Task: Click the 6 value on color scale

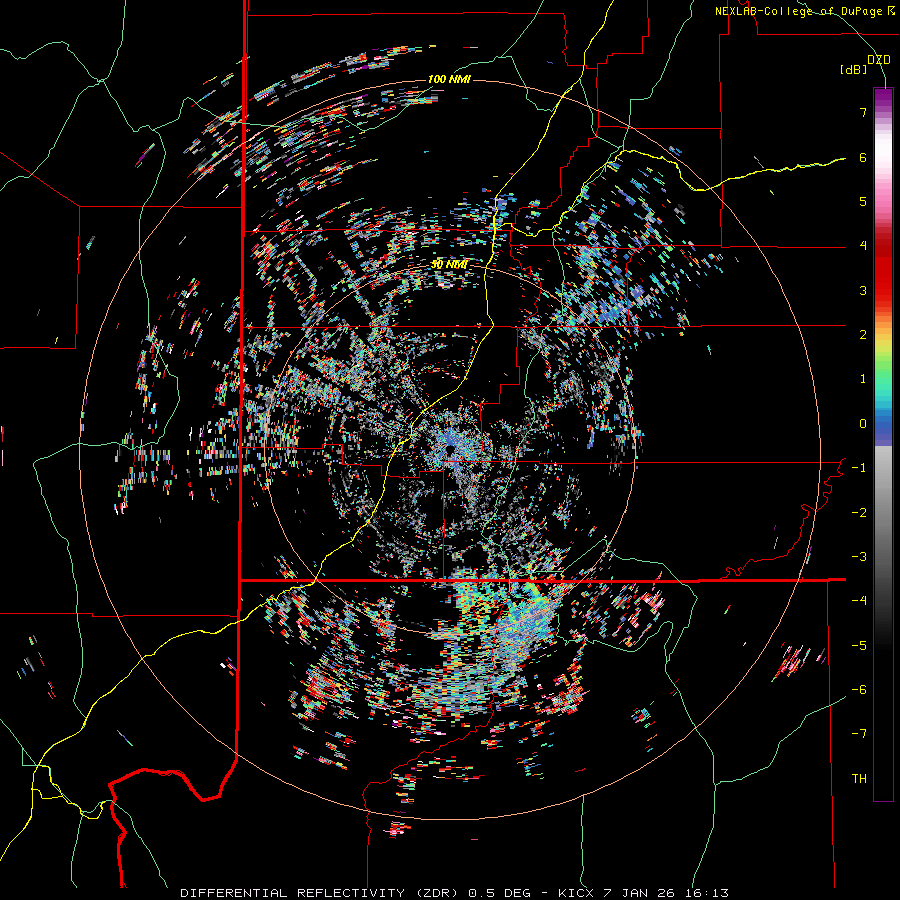Action: pyautogui.click(x=863, y=157)
